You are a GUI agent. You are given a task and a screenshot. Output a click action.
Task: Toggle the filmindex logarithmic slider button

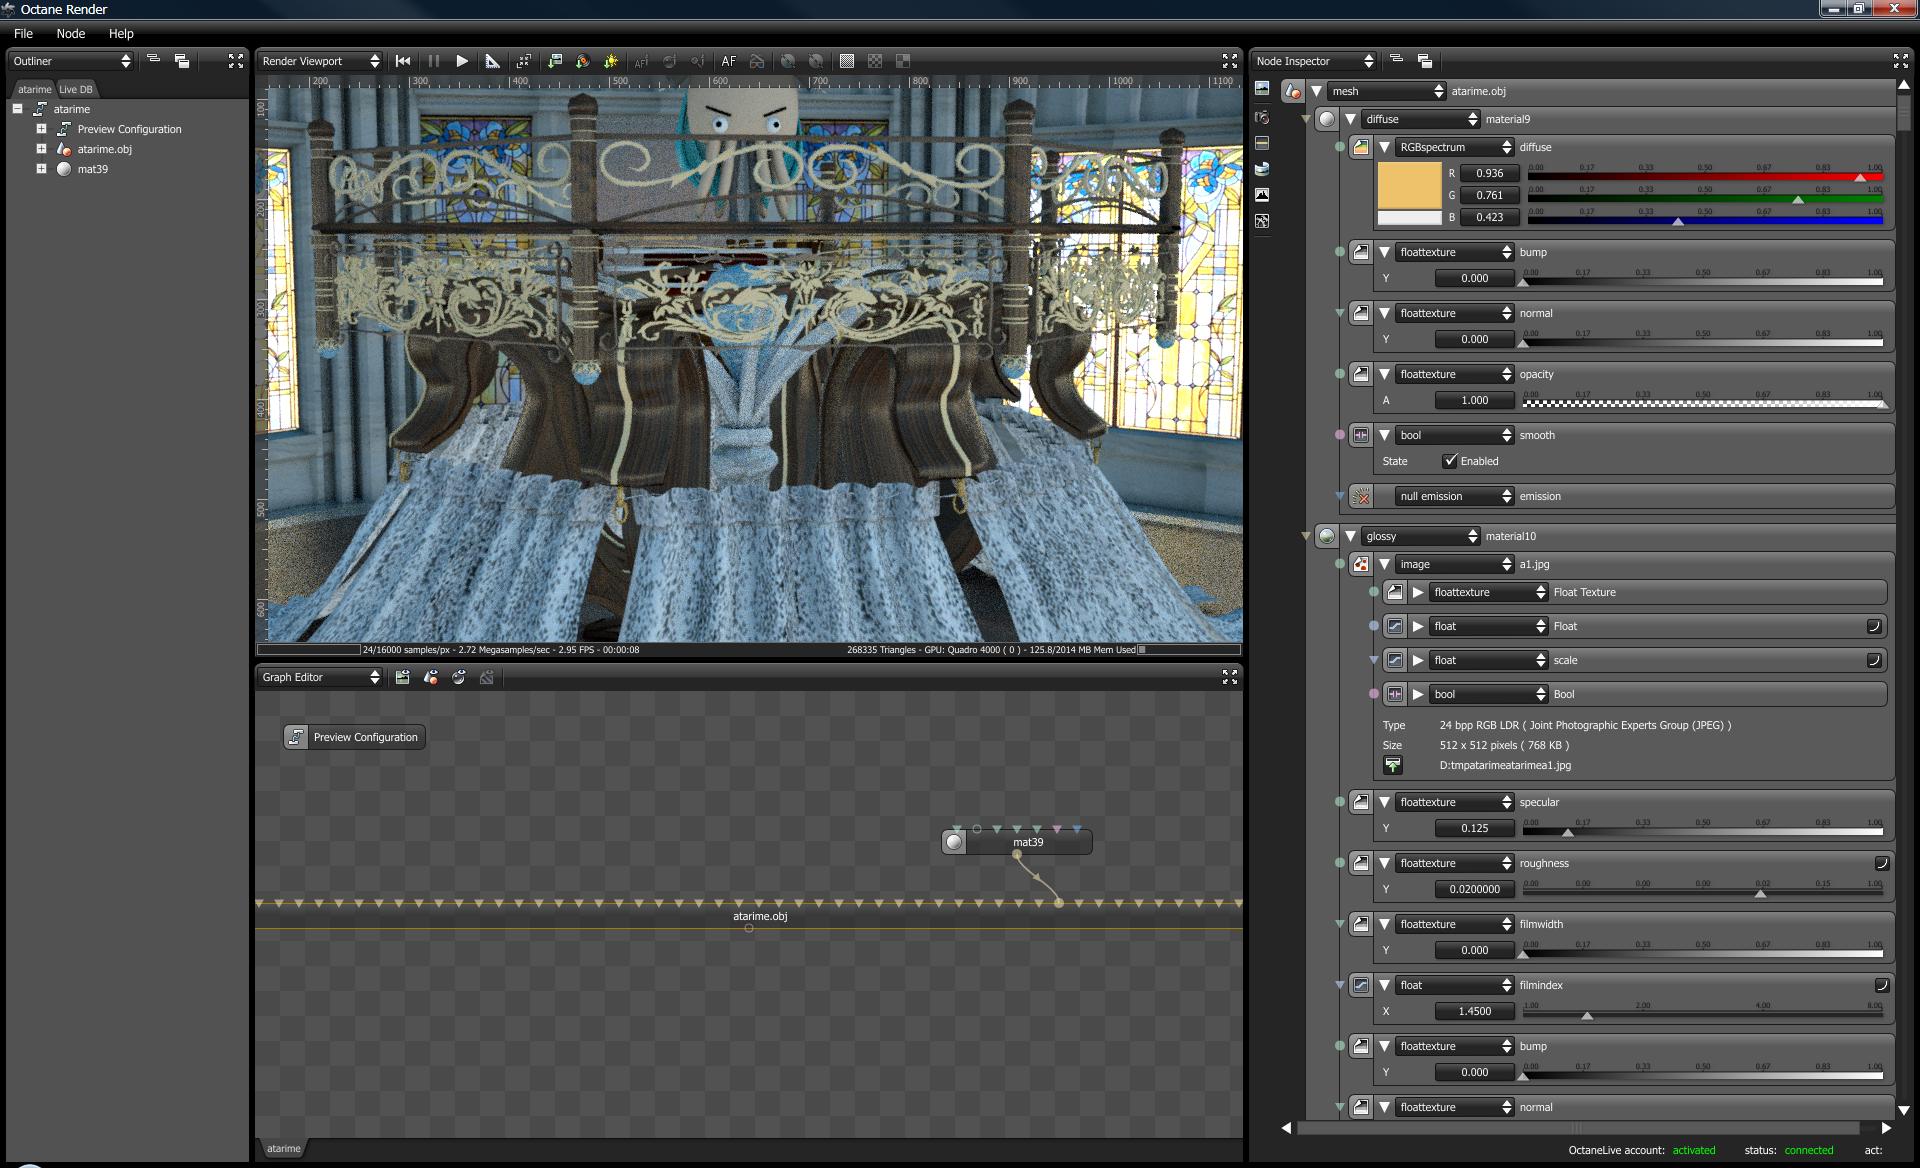point(1881,985)
